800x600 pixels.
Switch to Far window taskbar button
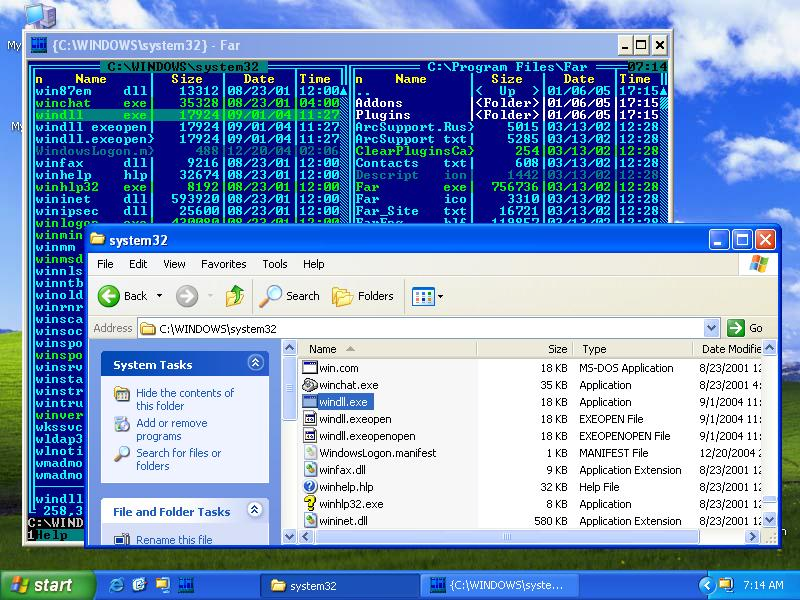498,585
